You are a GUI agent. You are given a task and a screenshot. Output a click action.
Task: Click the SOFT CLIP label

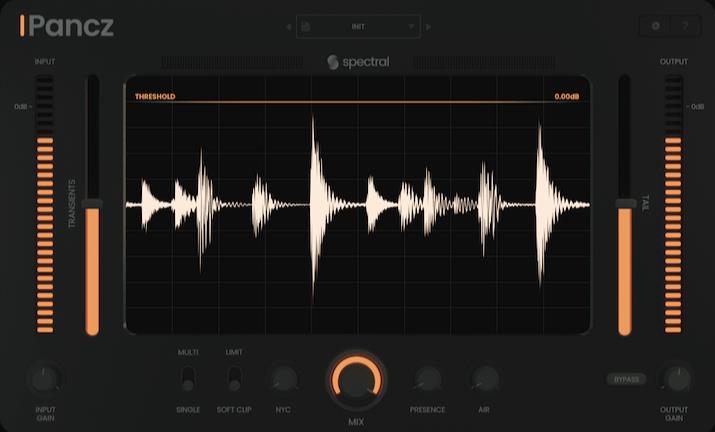point(234,410)
